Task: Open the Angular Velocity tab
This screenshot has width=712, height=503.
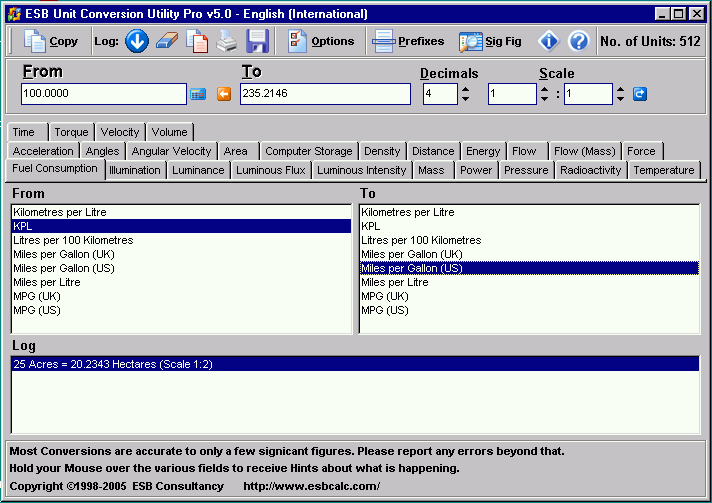Action: point(172,151)
